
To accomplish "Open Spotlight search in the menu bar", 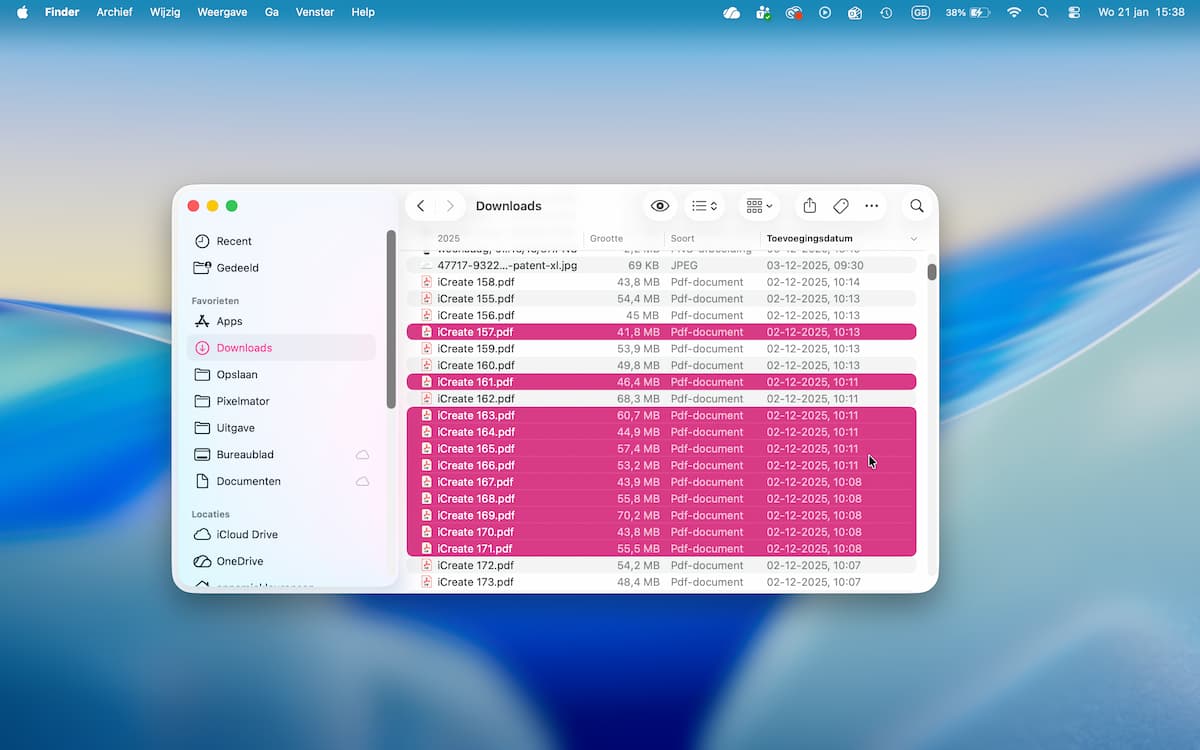I will 1043,12.
